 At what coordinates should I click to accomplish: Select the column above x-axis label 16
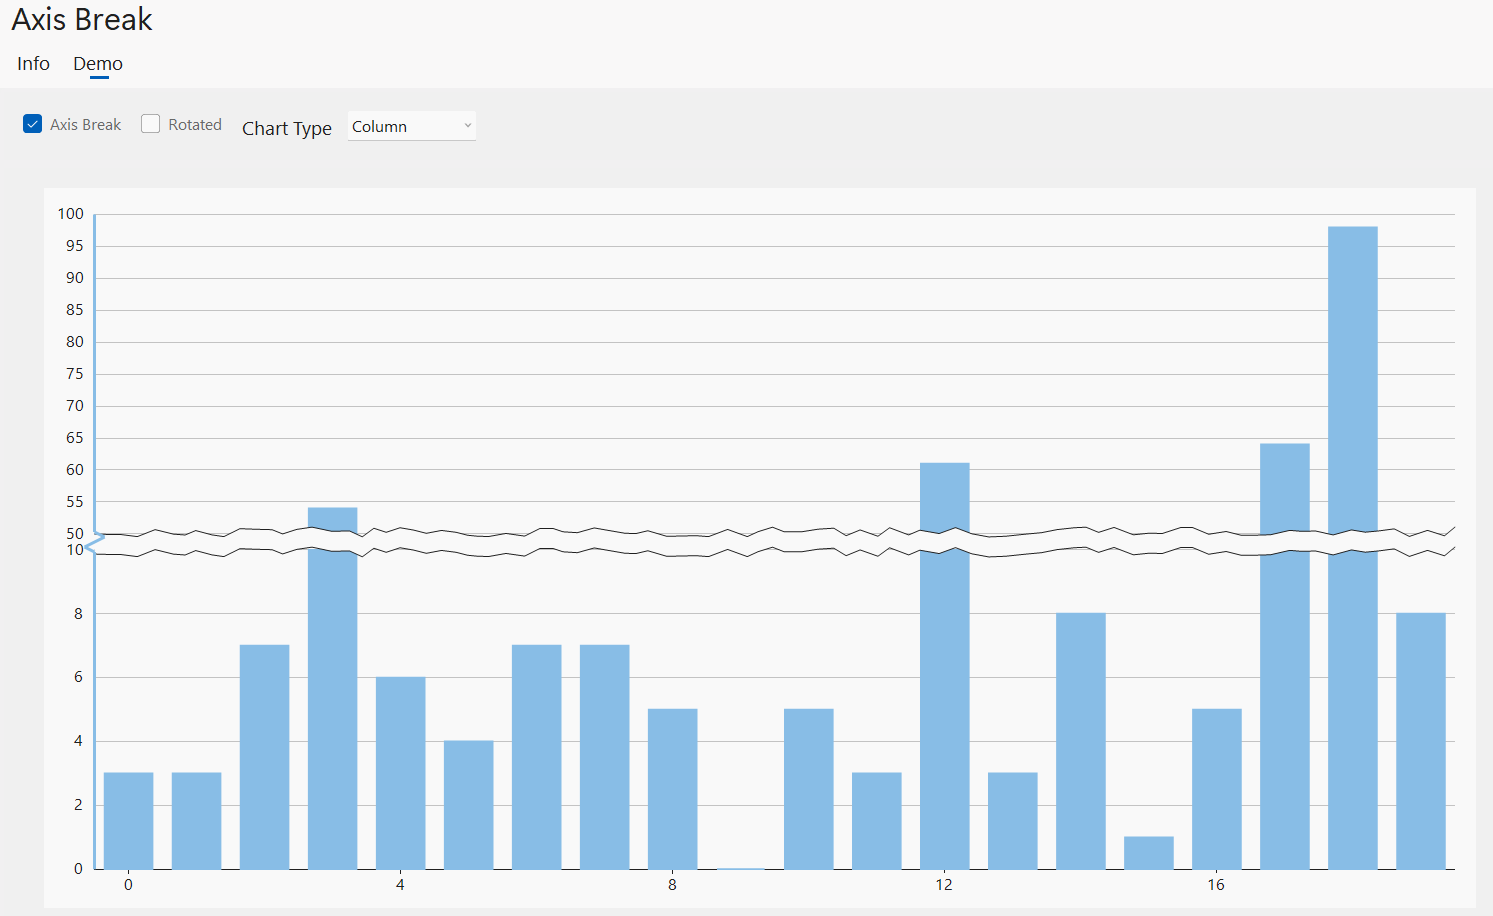pyautogui.click(x=1217, y=789)
